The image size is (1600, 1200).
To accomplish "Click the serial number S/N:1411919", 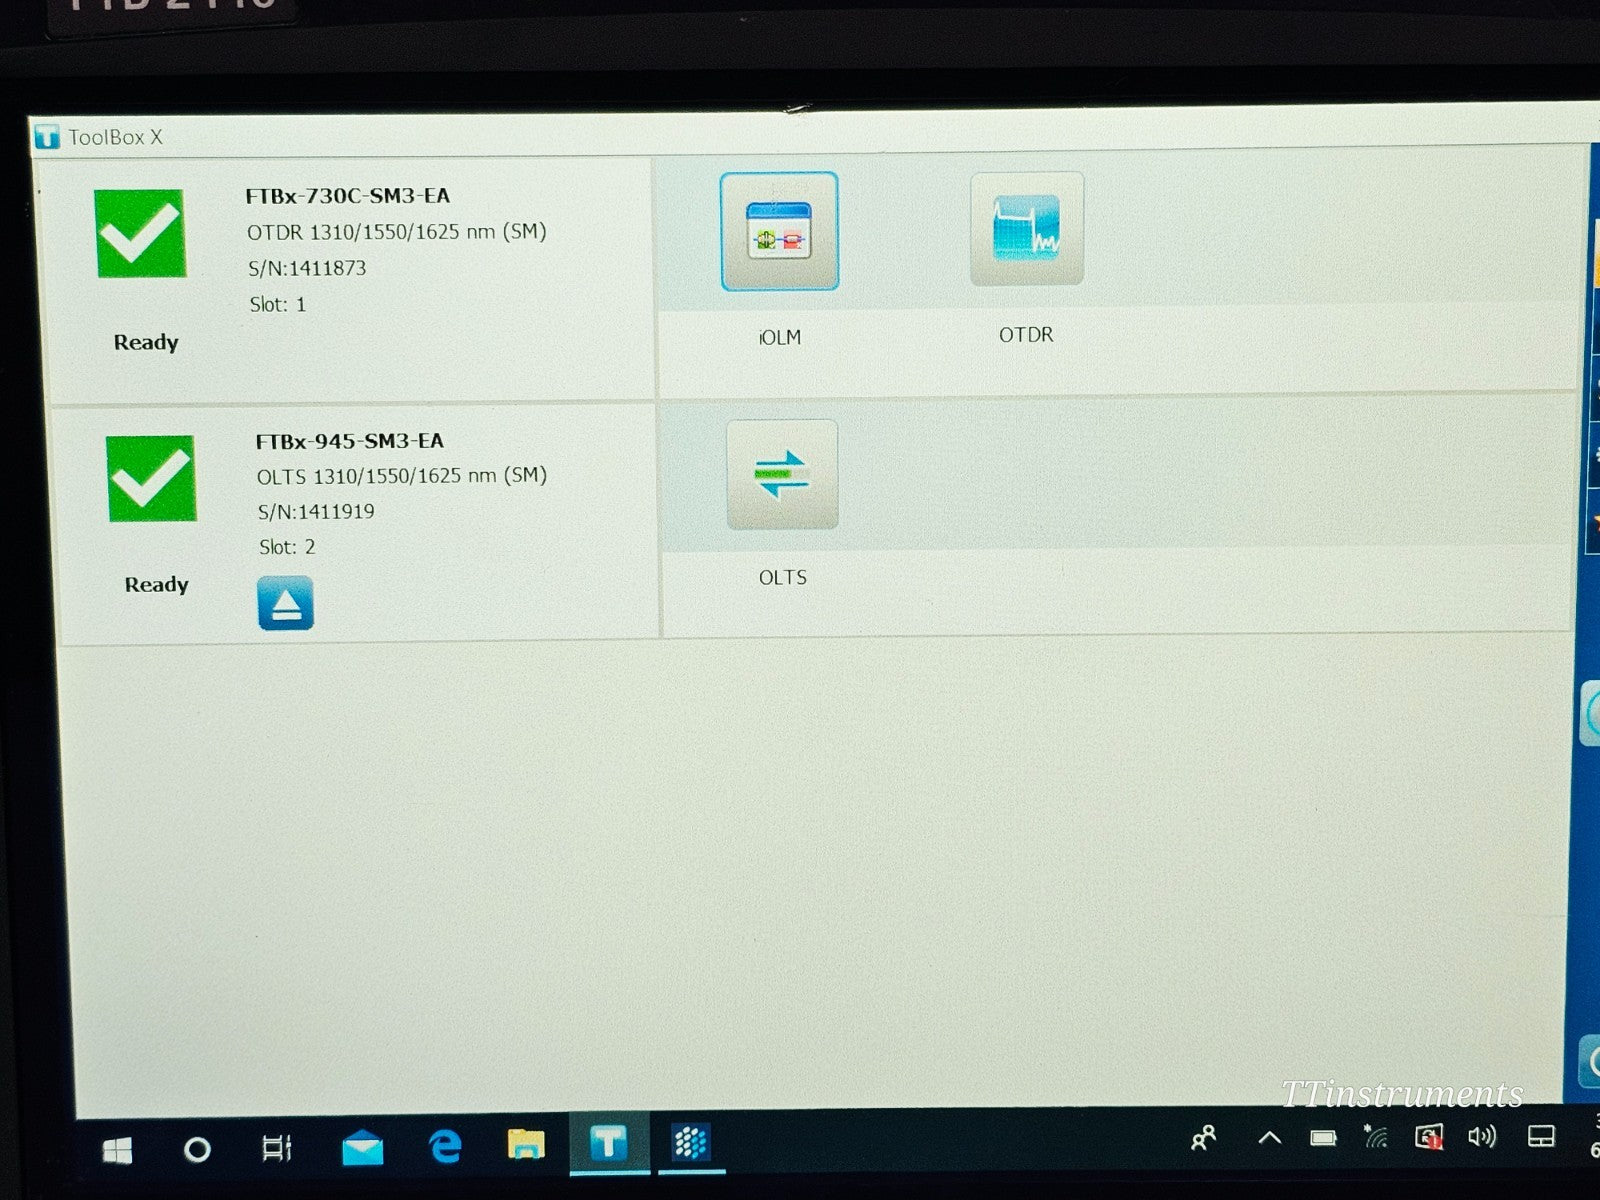I will pyautogui.click(x=316, y=511).
